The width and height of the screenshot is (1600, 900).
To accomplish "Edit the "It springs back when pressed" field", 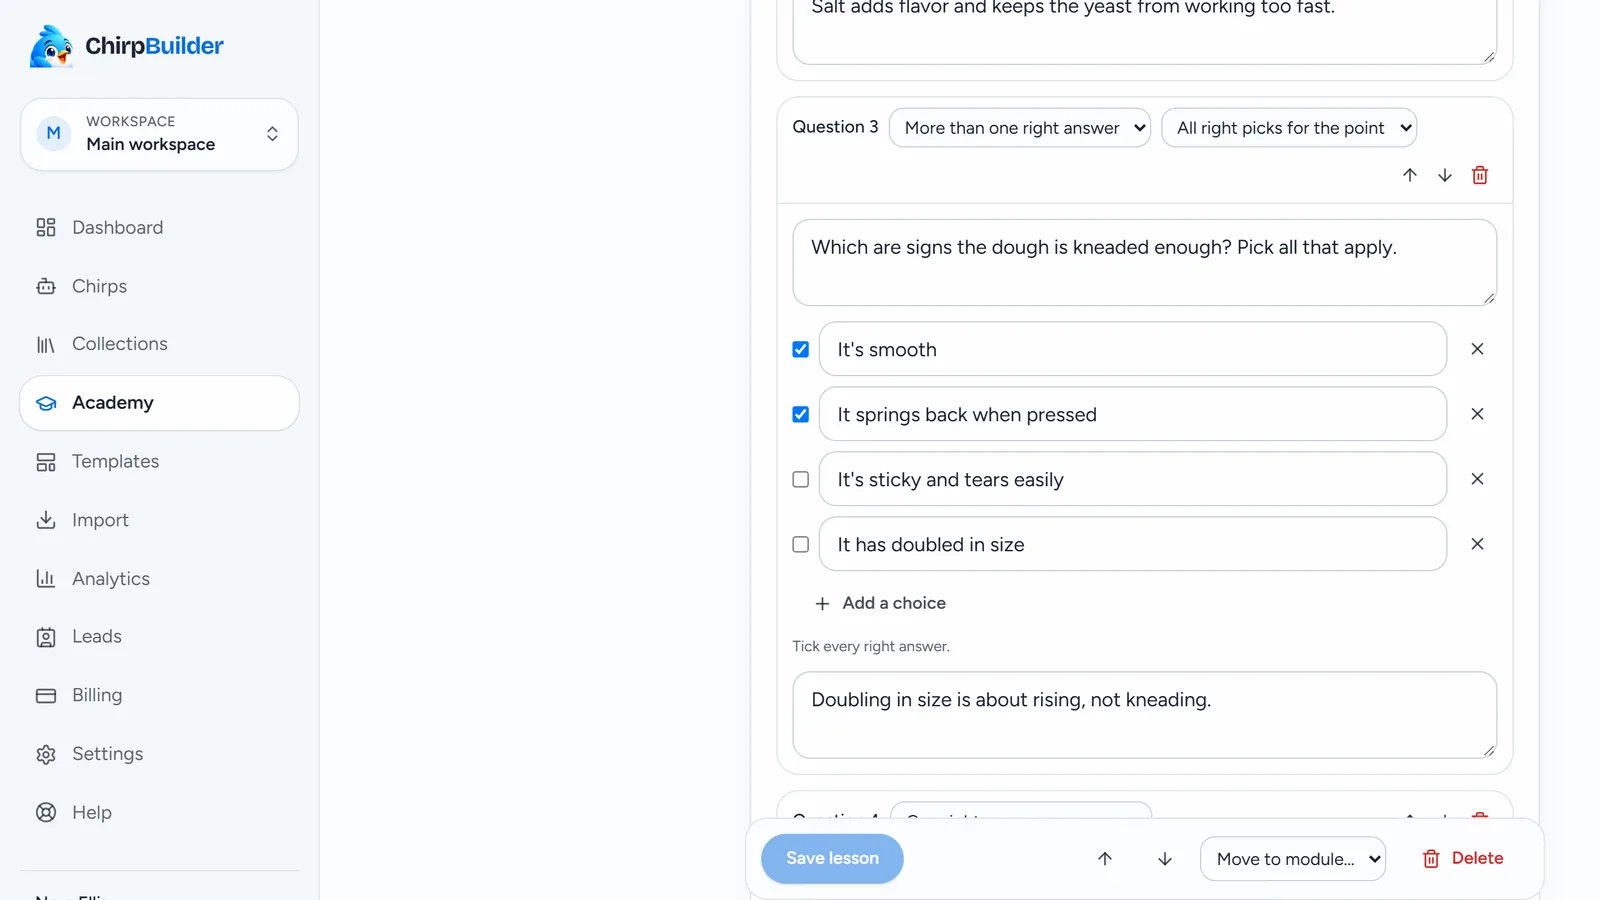I will pyautogui.click(x=1132, y=414).
